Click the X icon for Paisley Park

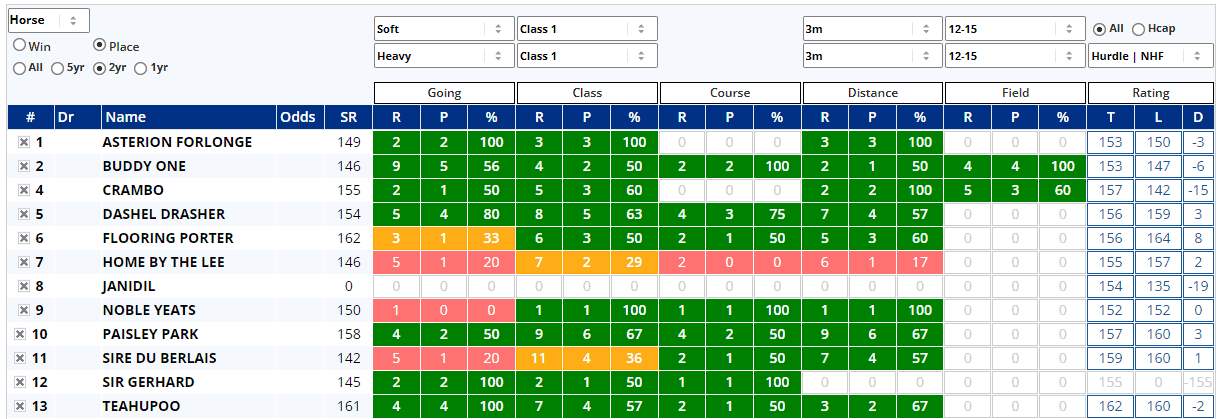pyautogui.click(x=20, y=334)
